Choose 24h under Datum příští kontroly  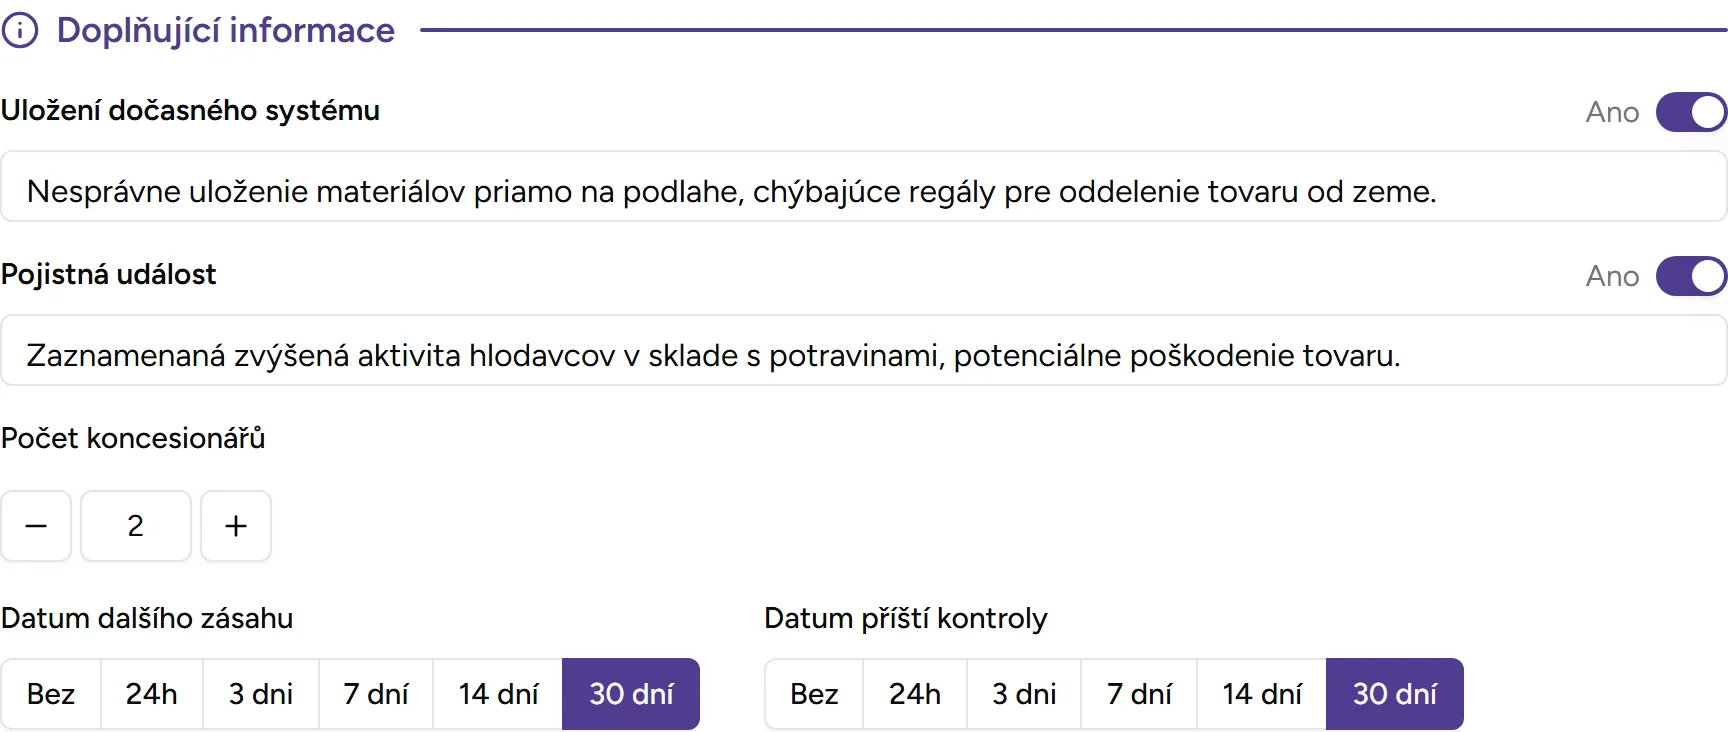[x=914, y=694]
